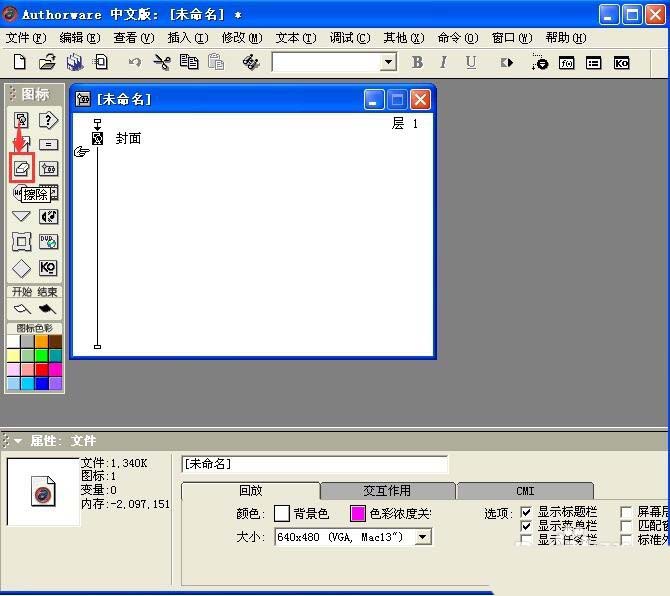Image resolution: width=670 pixels, height=596 pixels.
Task: Click the Save All toolbar icon
Action: [x=75, y=62]
